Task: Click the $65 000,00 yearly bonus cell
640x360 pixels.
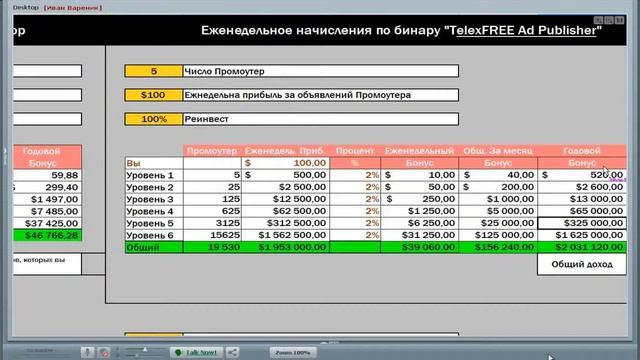Action: pos(582,211)
